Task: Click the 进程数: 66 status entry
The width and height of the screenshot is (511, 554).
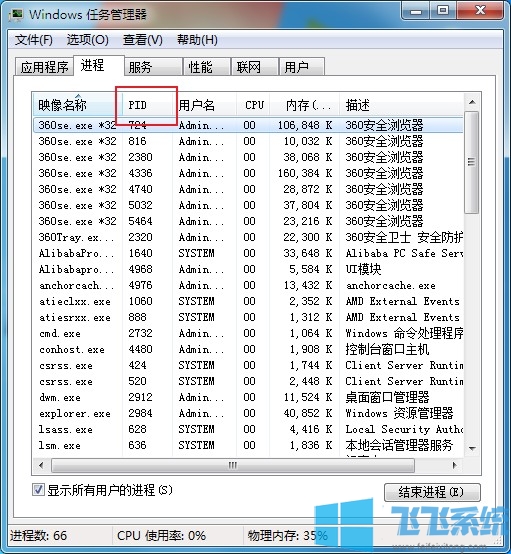Action: pyautogui.click(x=39, y=535)
